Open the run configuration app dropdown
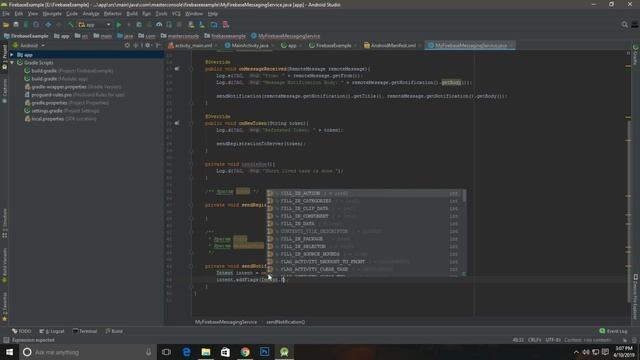Viewport: 640px width, 360px height. pos(94,25)
